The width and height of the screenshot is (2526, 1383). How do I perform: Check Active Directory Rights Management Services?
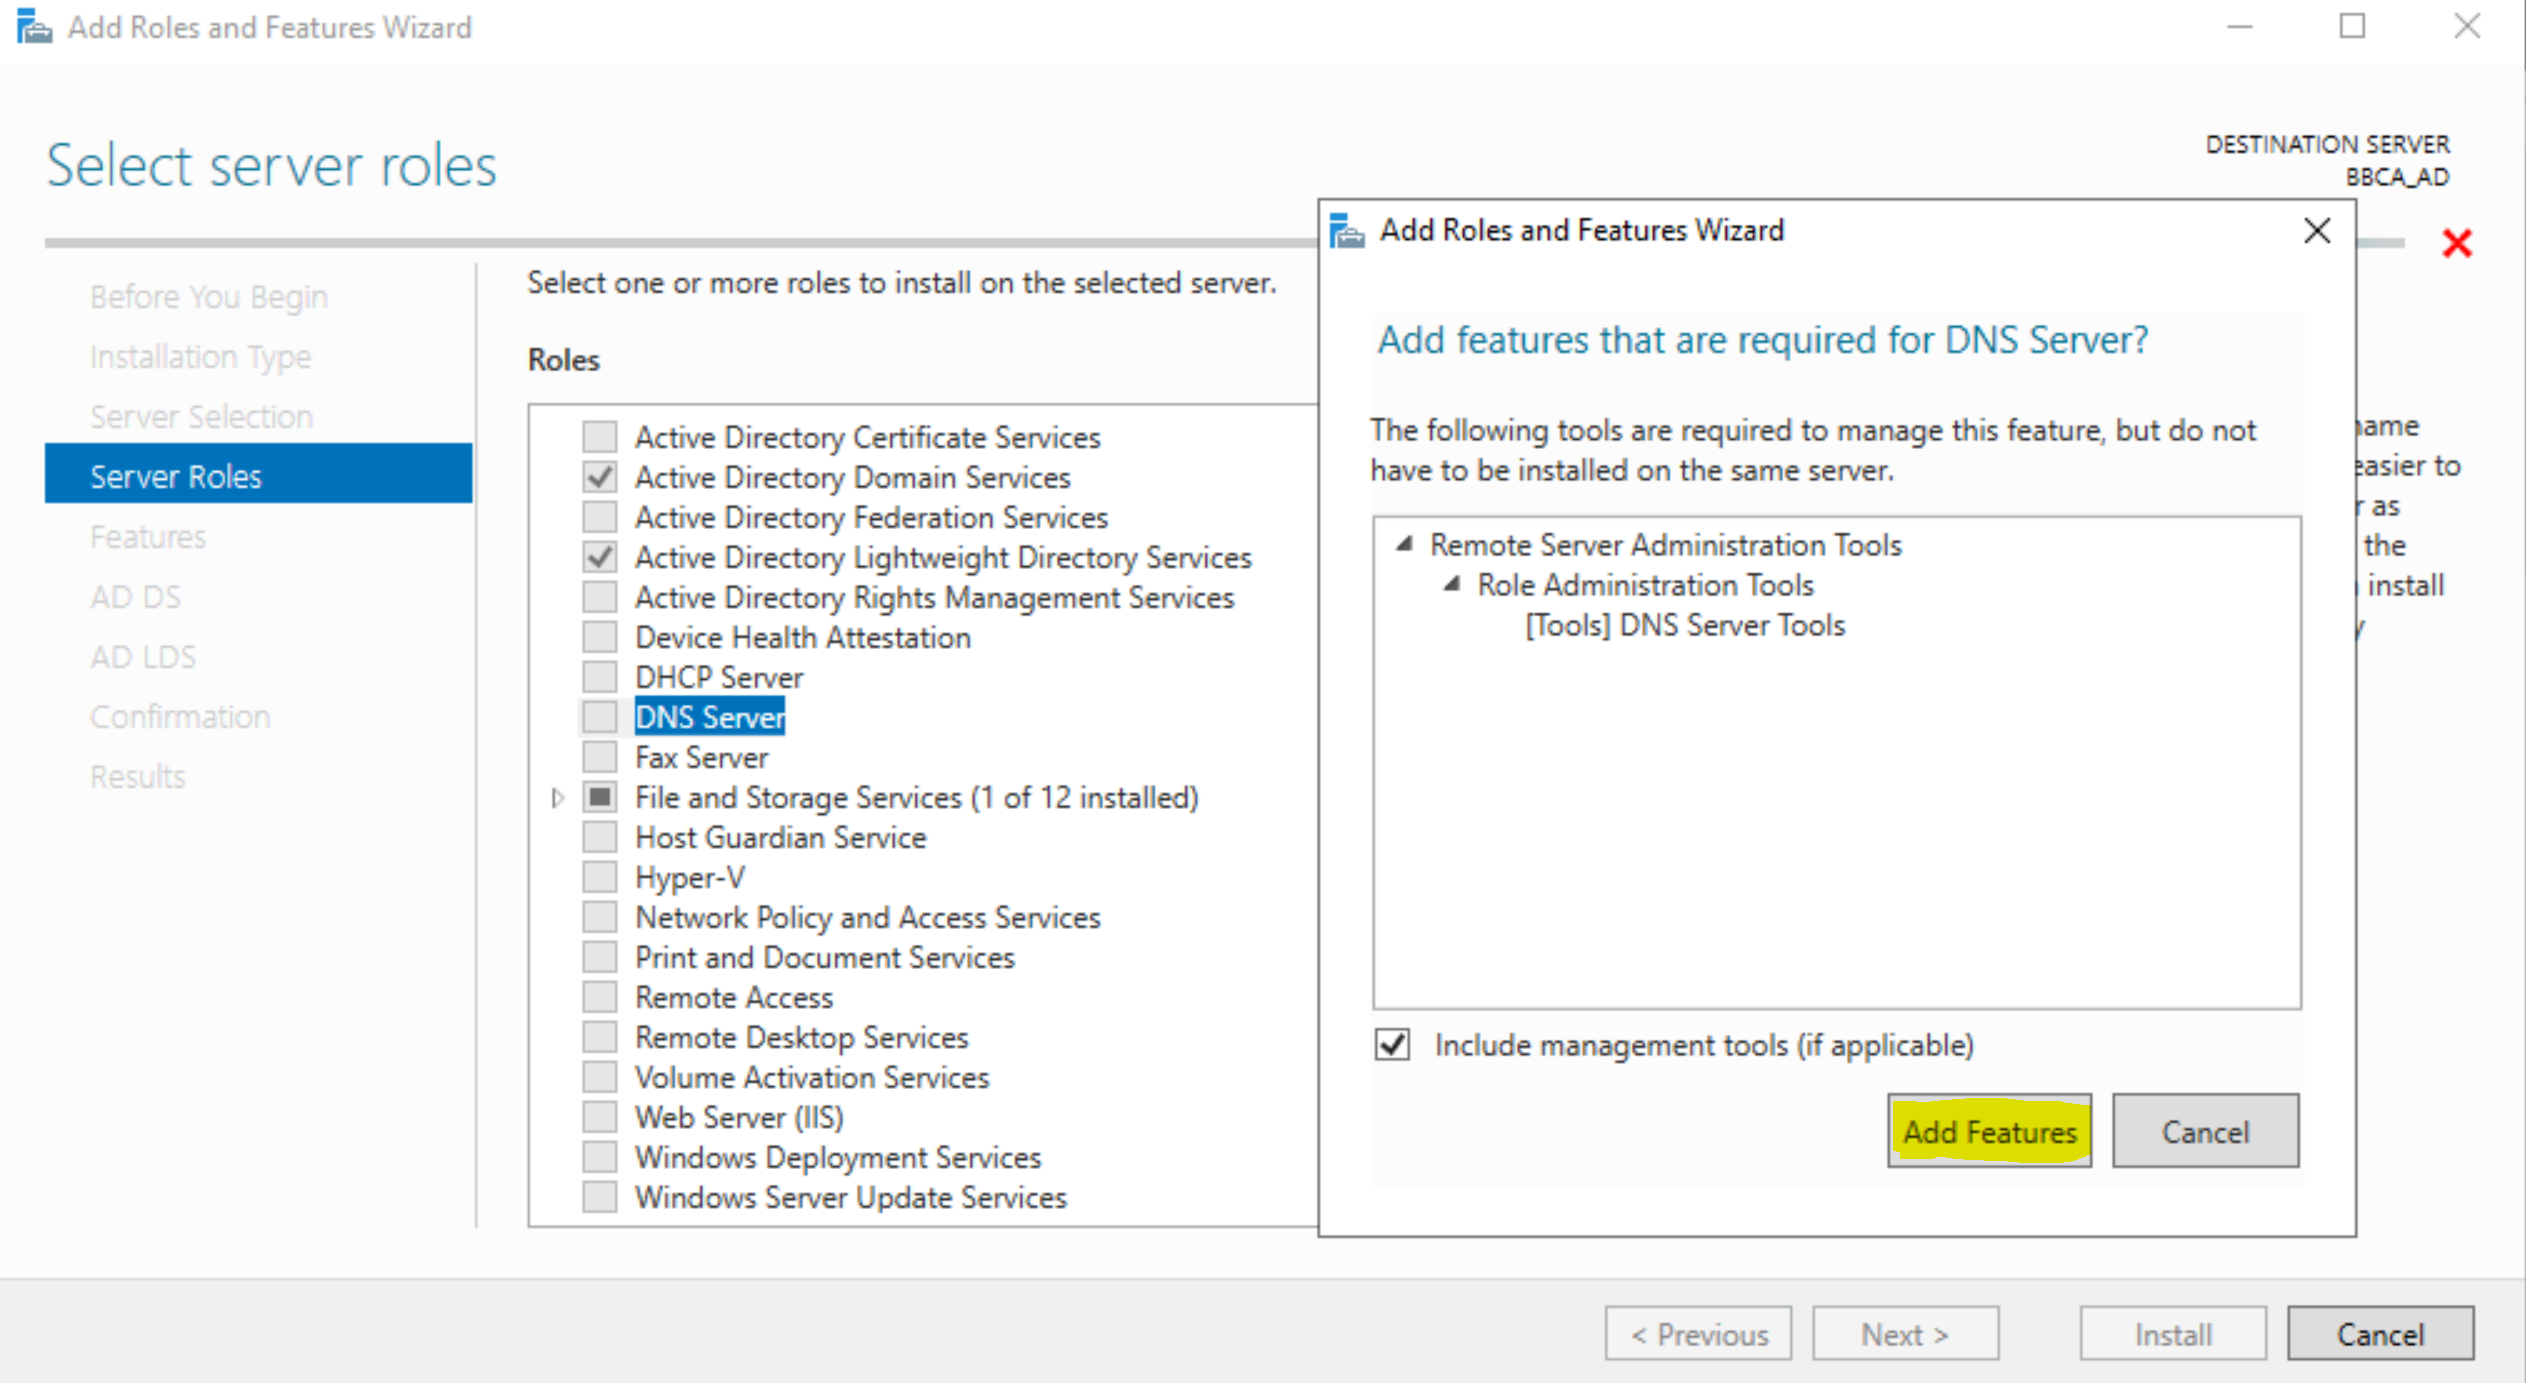(x=600, y=597)
